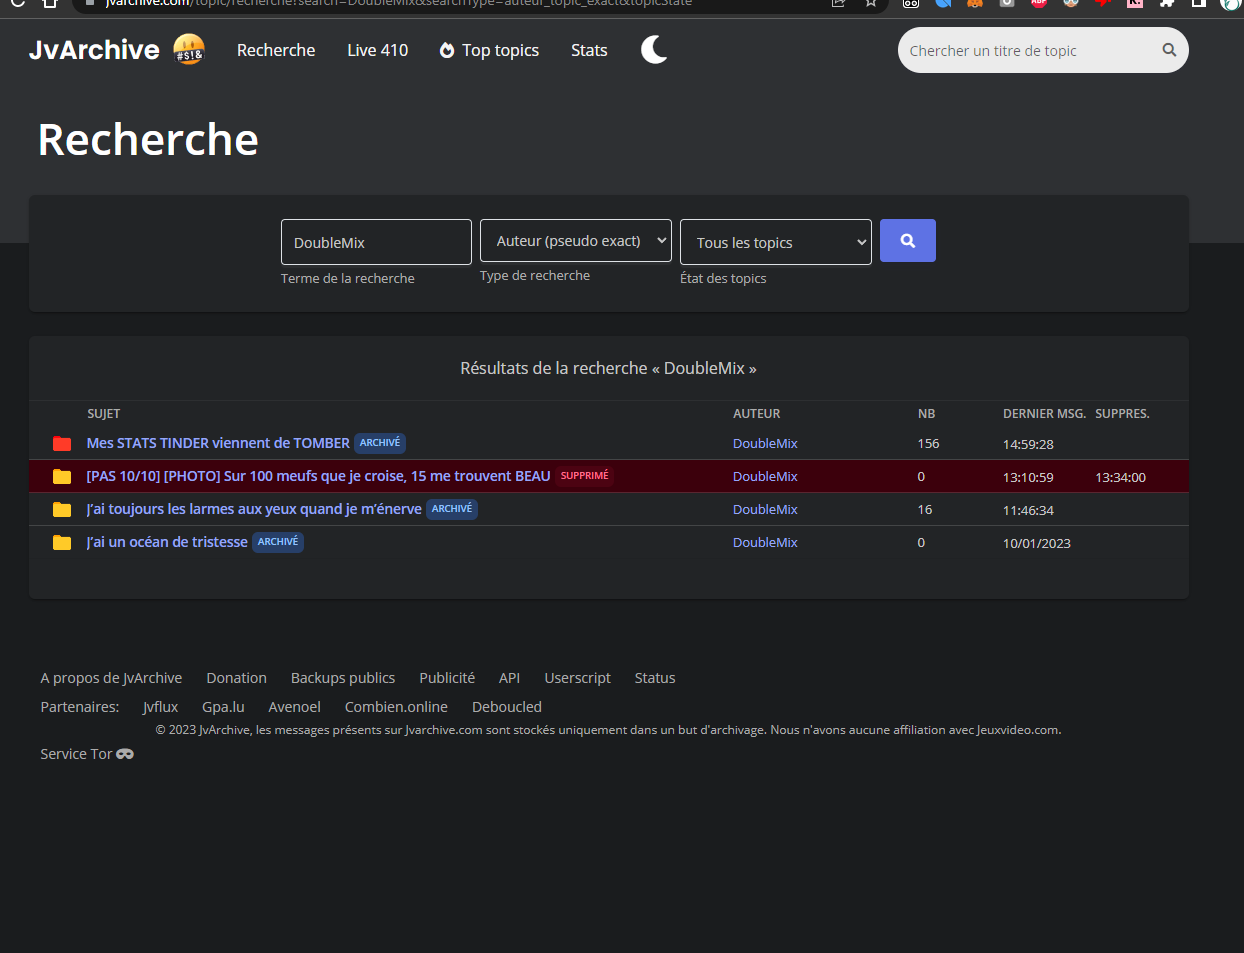Click the red folder icon of the Tinder topic
This screenshot has width=1244, height=953.
coord(62,443)
